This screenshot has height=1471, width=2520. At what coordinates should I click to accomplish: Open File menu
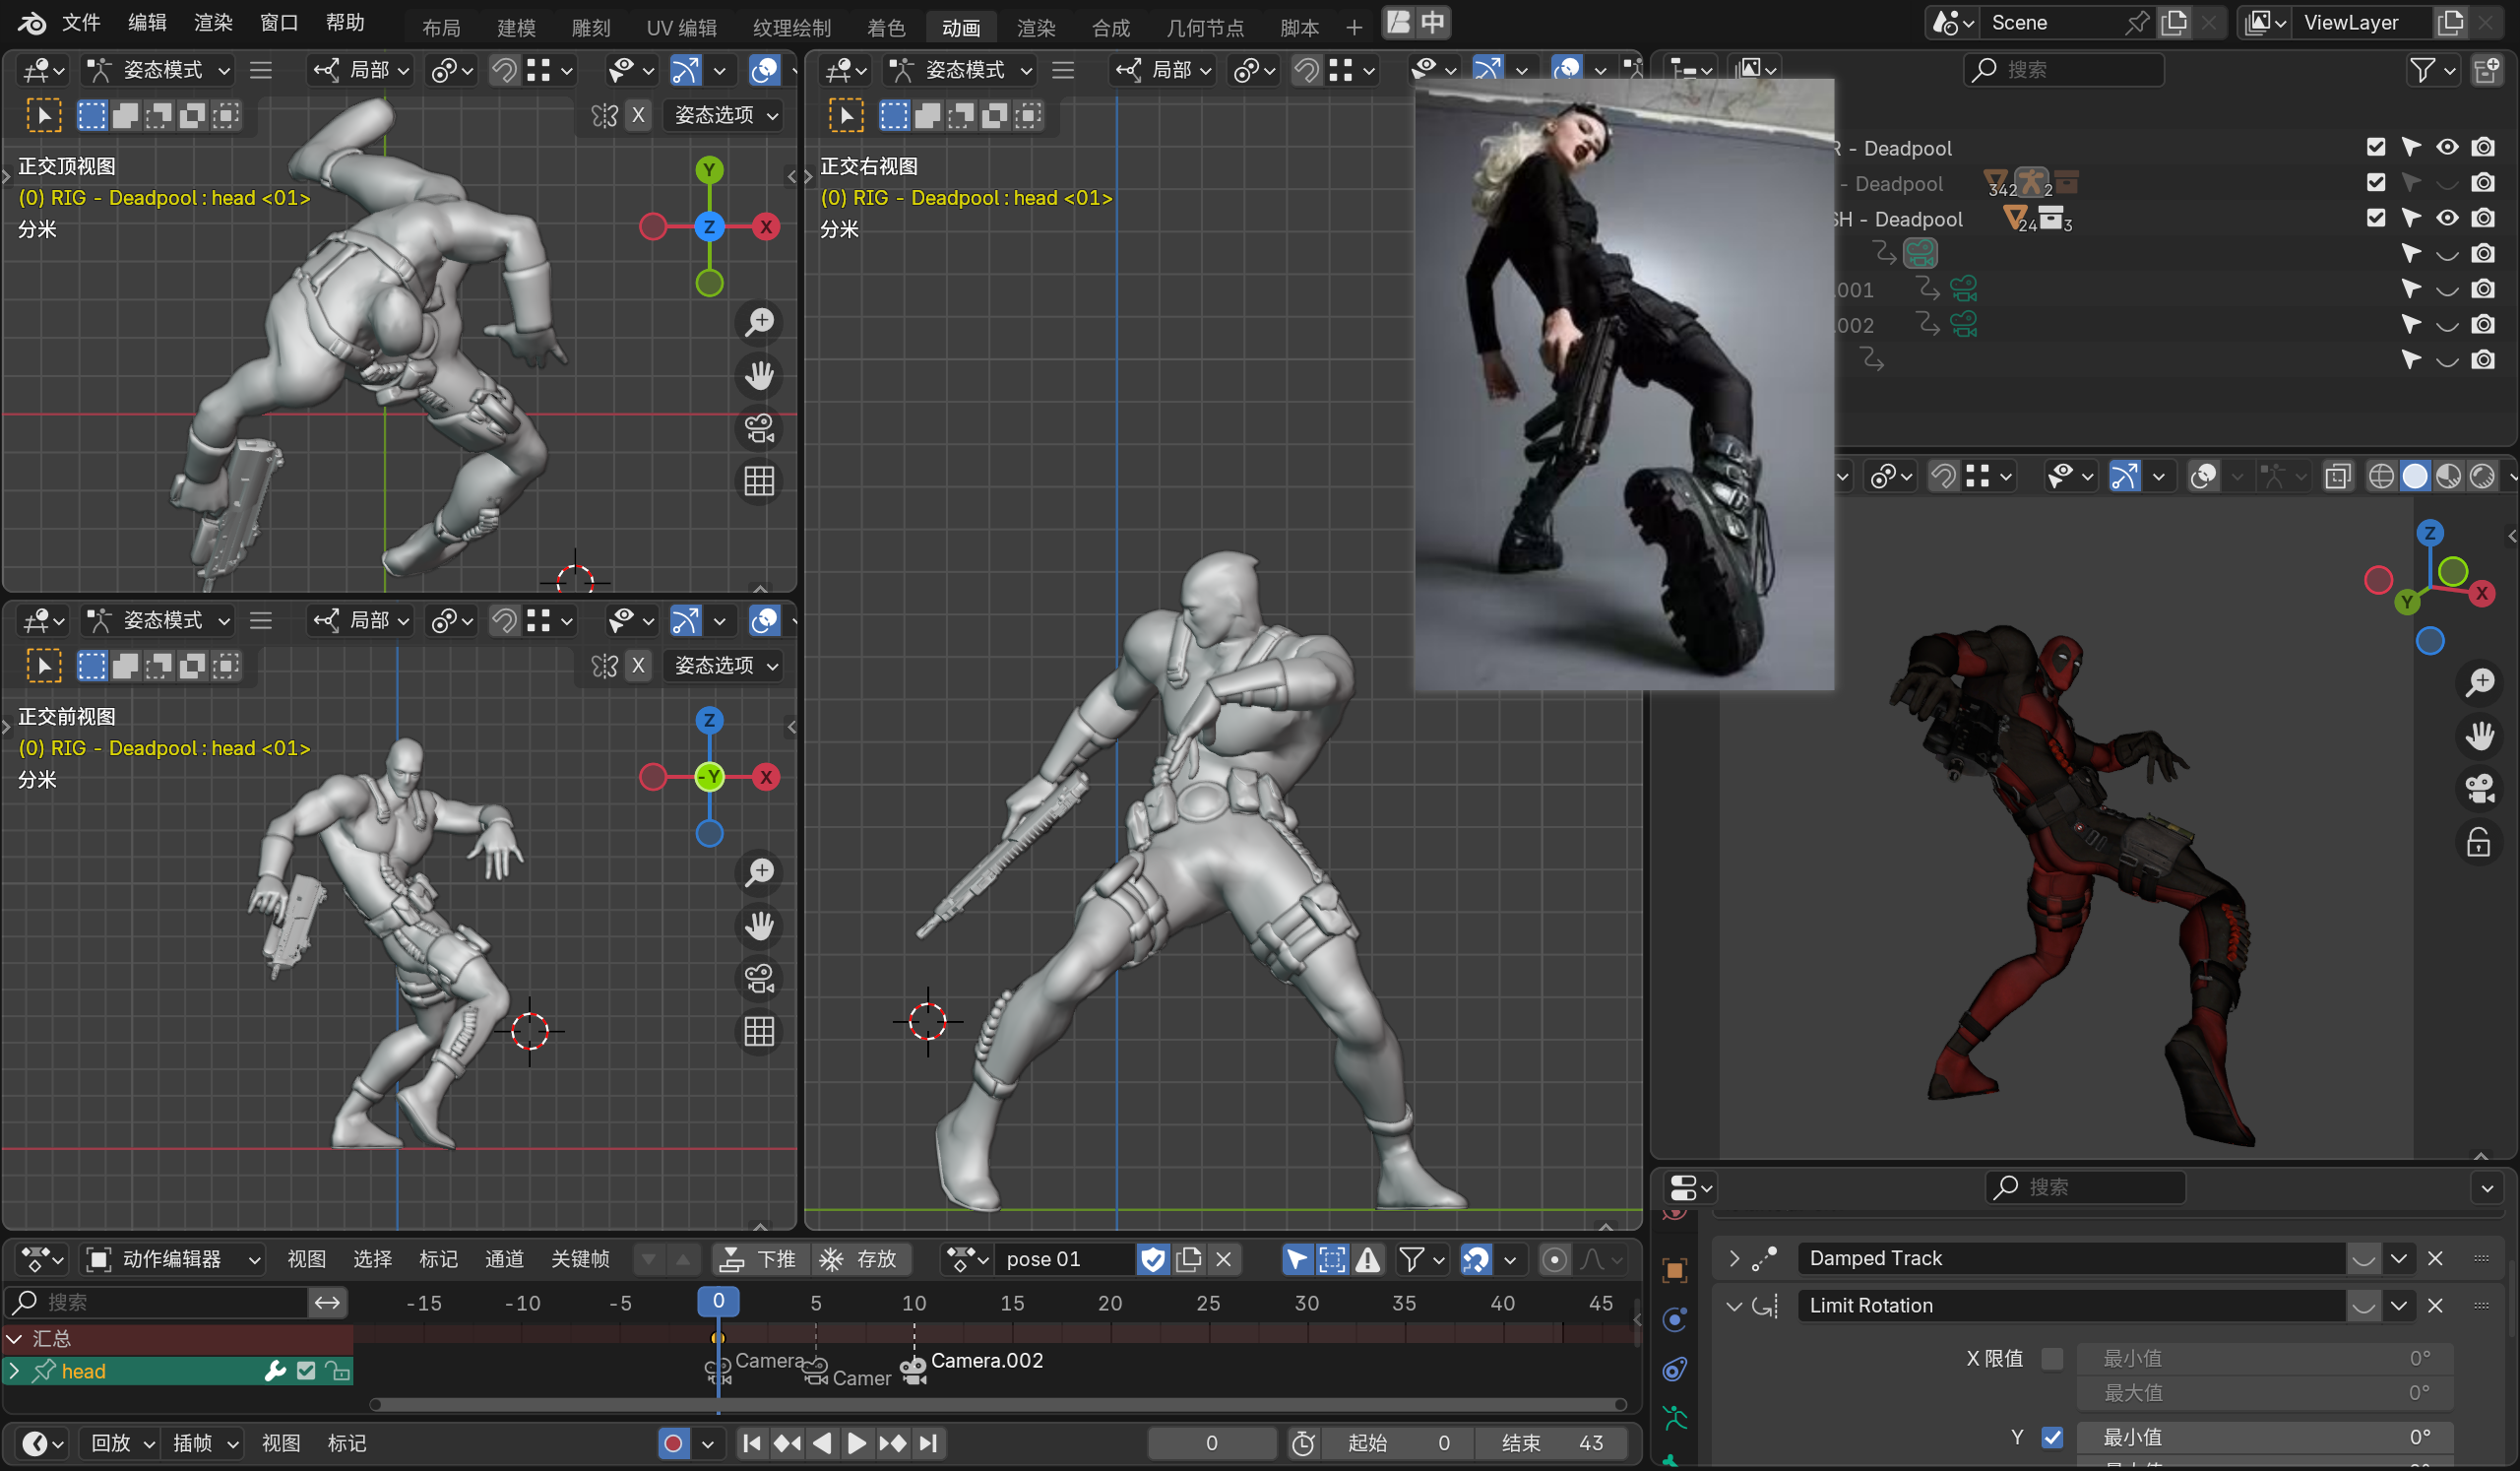point(81,22)
